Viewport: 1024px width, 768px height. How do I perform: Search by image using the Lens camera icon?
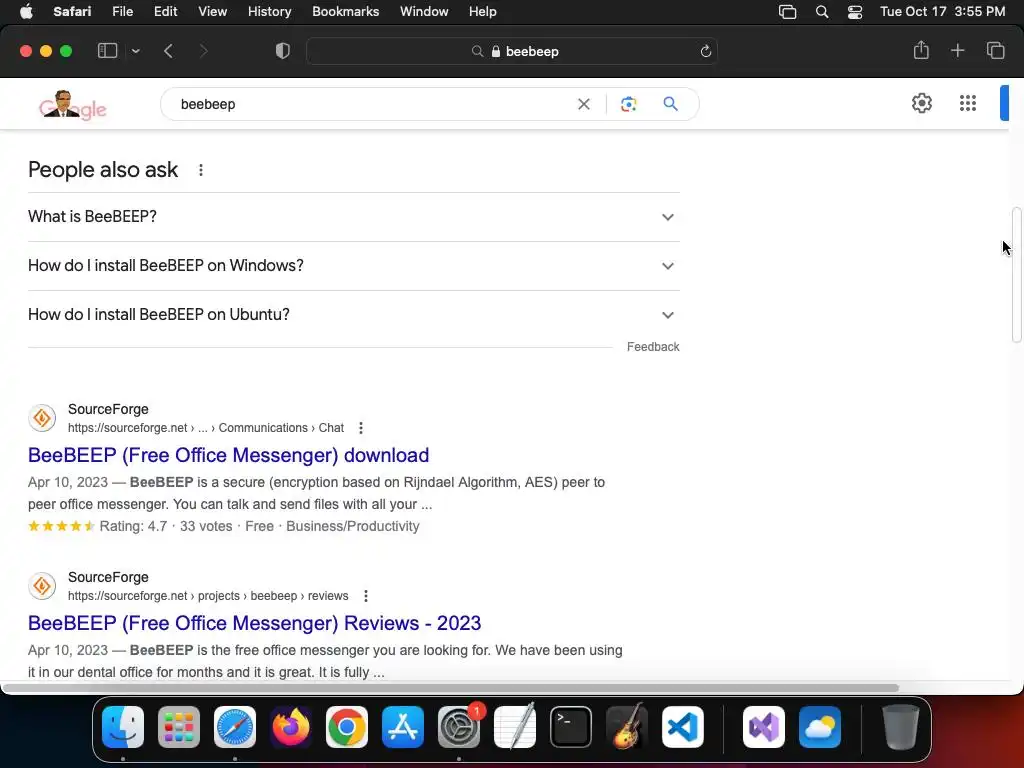[628, 104]
